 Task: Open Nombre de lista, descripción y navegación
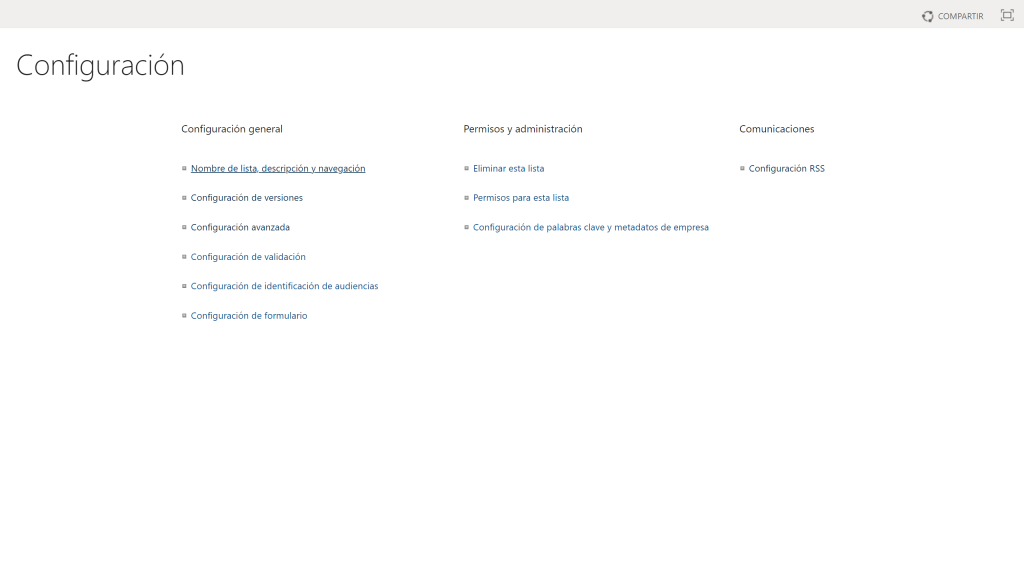(x=278, y=168)
